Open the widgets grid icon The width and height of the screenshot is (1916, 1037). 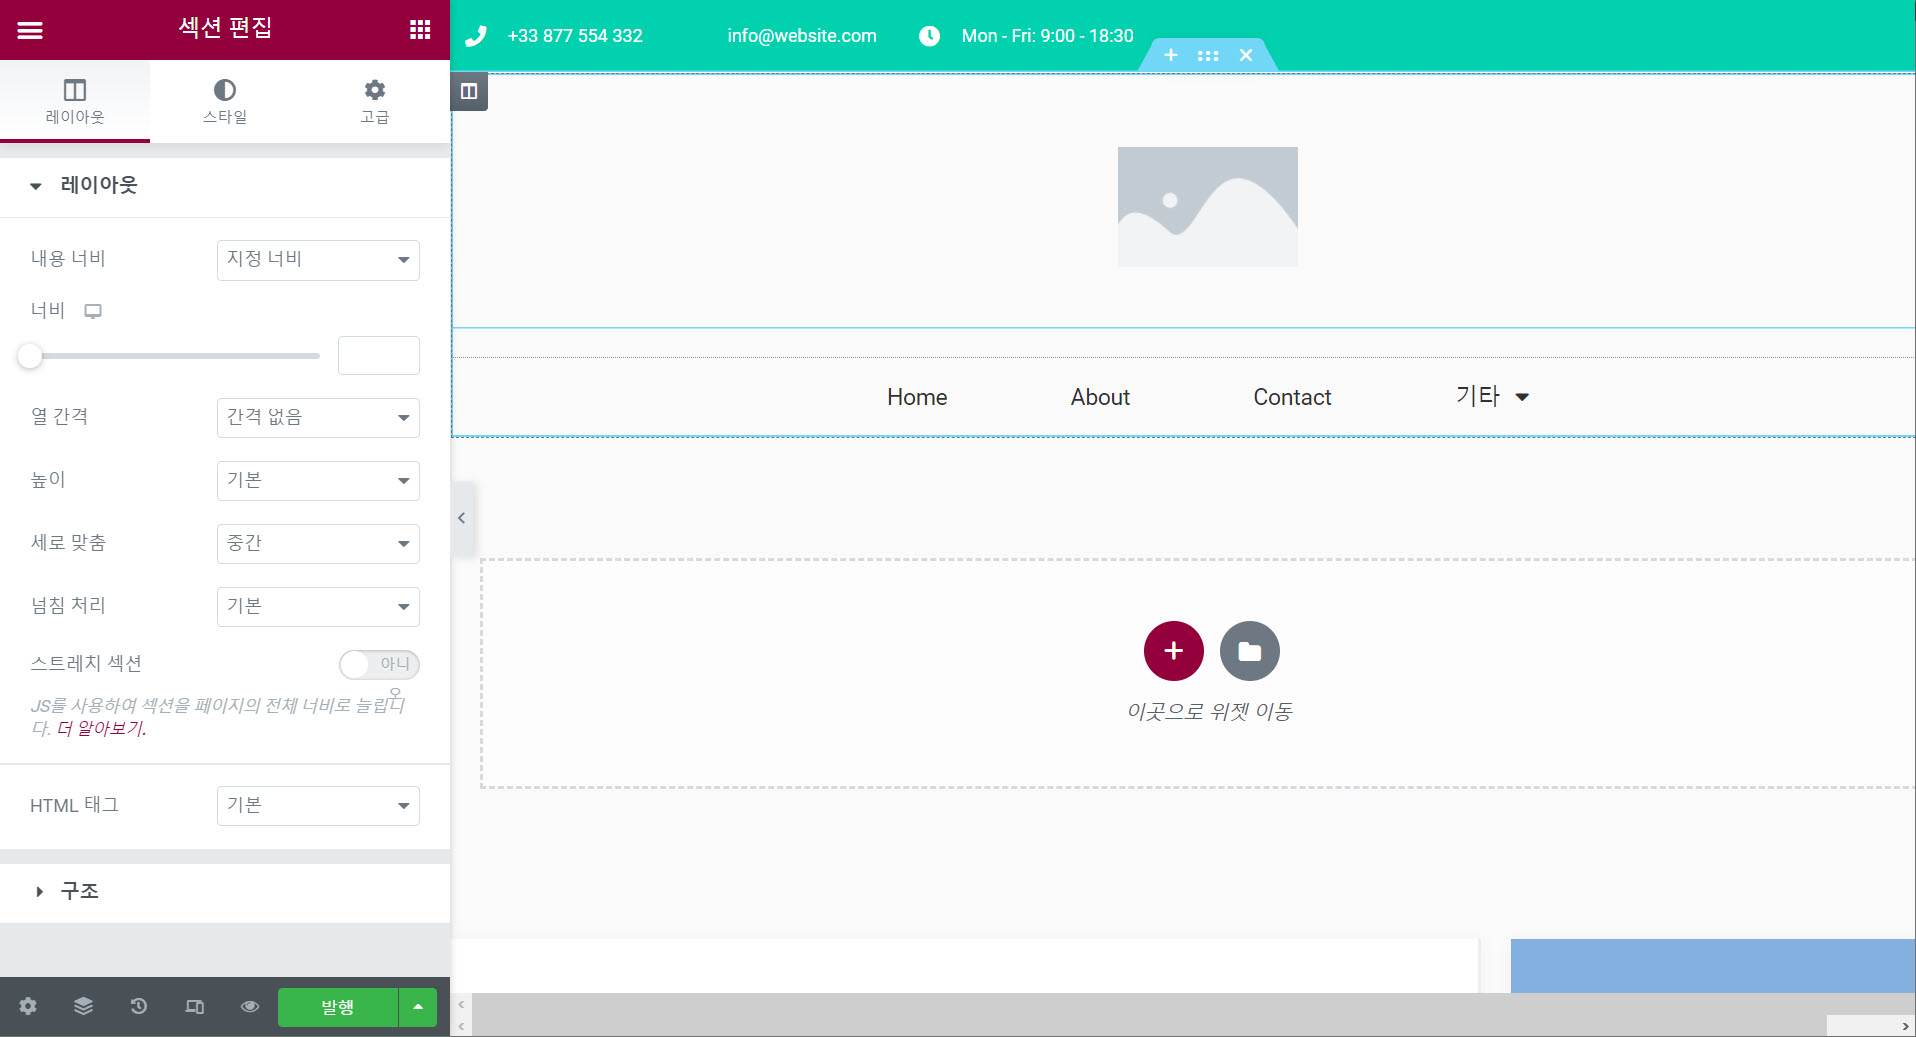tap(420, 30)
